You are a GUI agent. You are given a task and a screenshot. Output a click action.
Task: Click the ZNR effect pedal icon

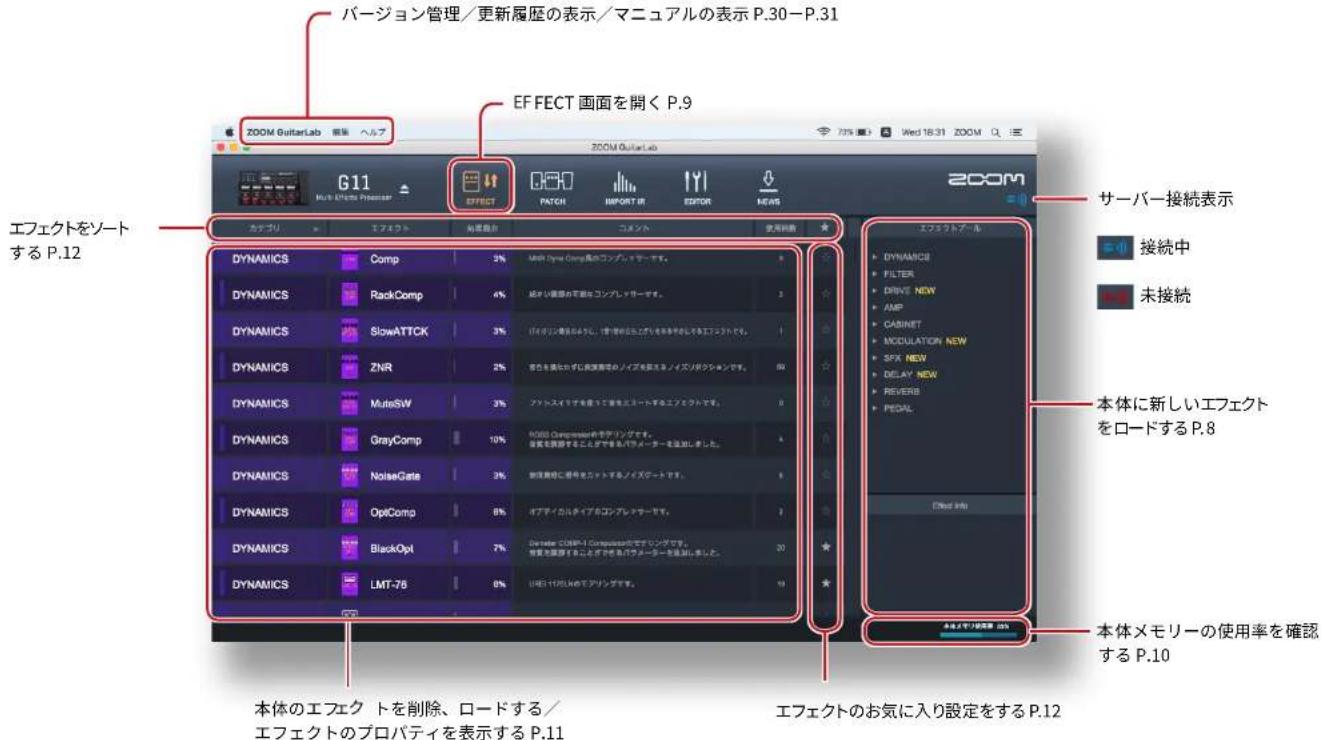(x=349, y=367)
